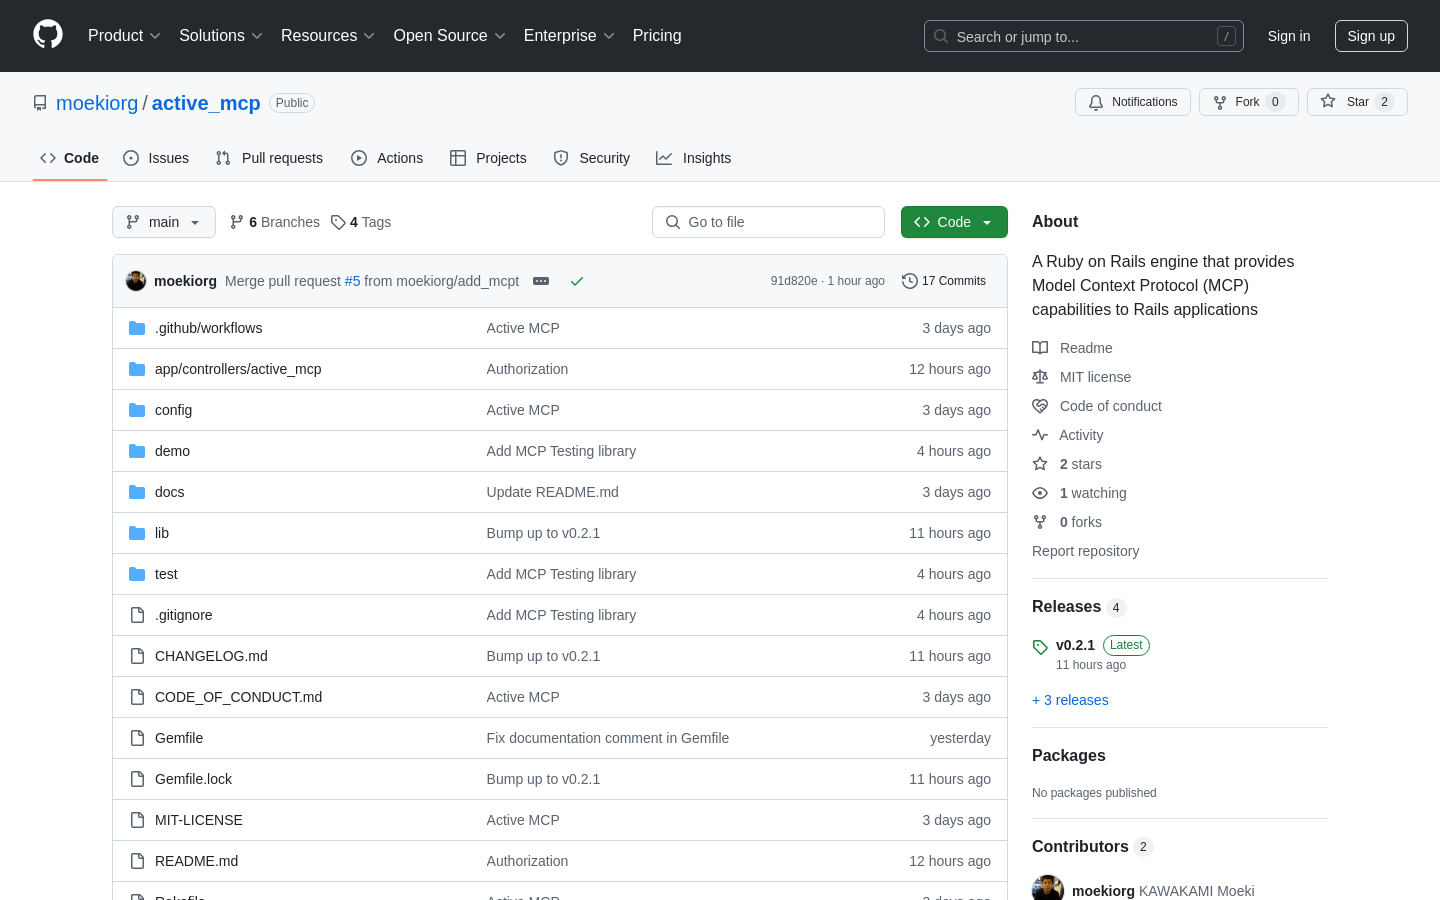Open pull request #5 link
1440x900 pixels.
[352, 281]
